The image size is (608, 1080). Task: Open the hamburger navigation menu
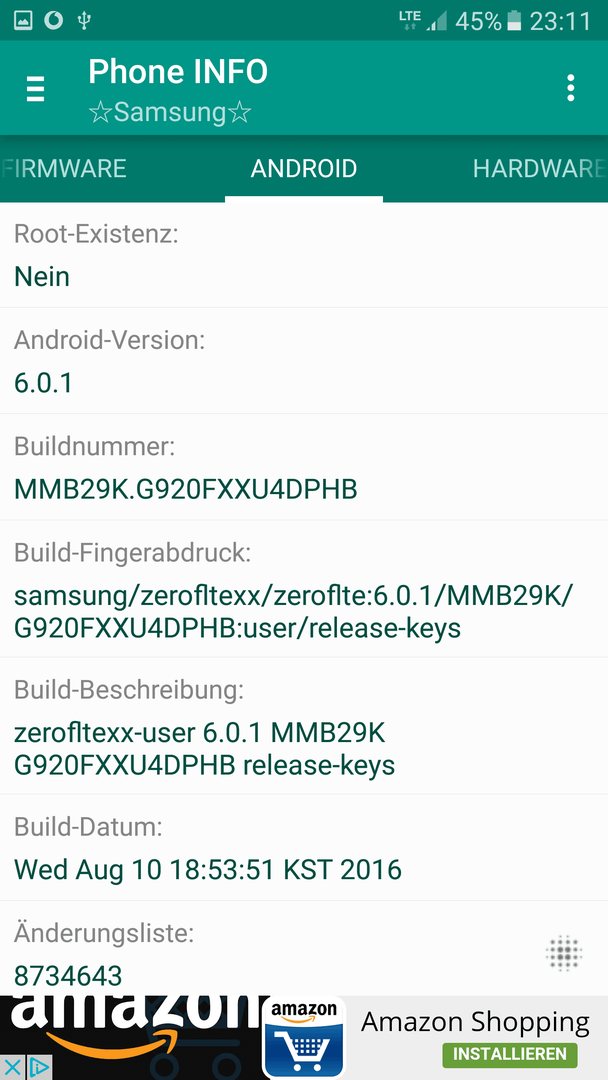[x=36, y=89]
